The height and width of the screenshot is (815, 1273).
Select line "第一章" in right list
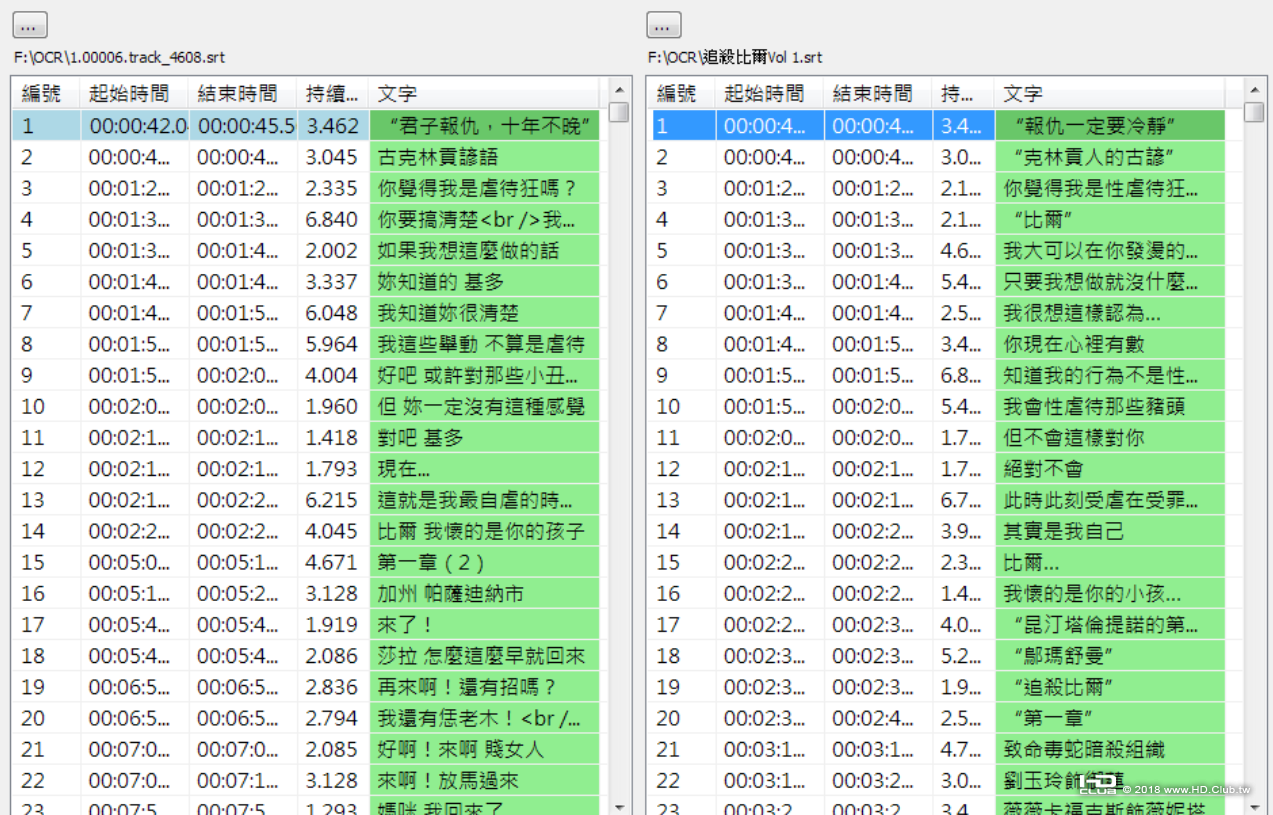point(1110,718)
